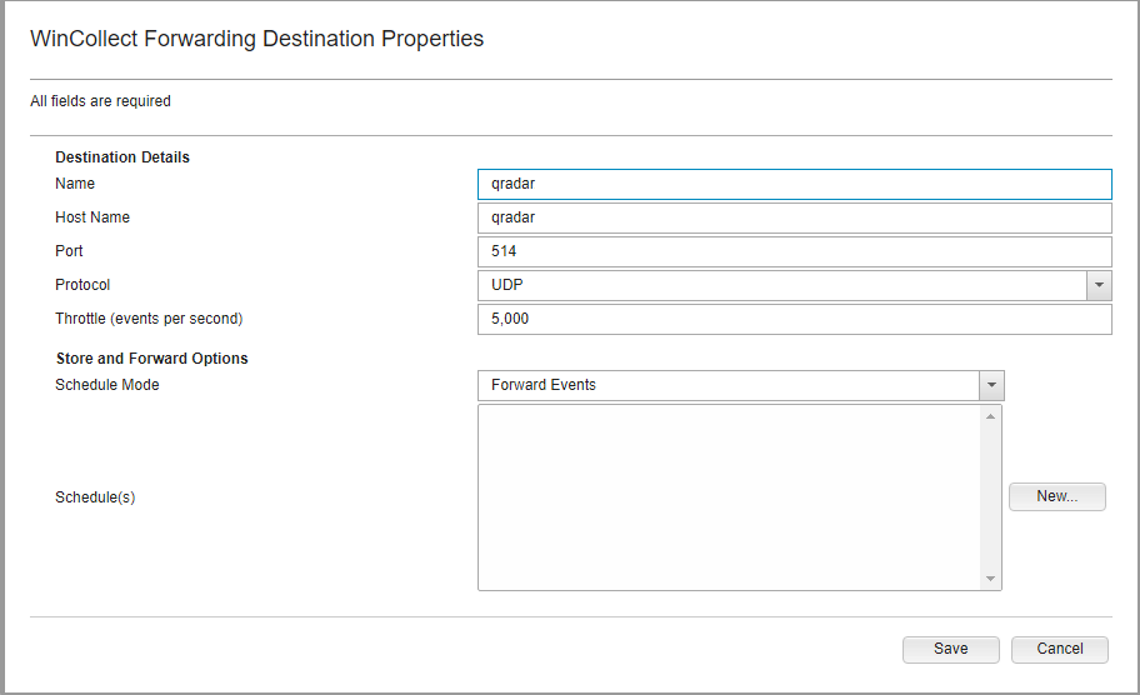
Task: Click the WinCollect Forwarding Destination Properties title
Action: (x=257, y=39)
